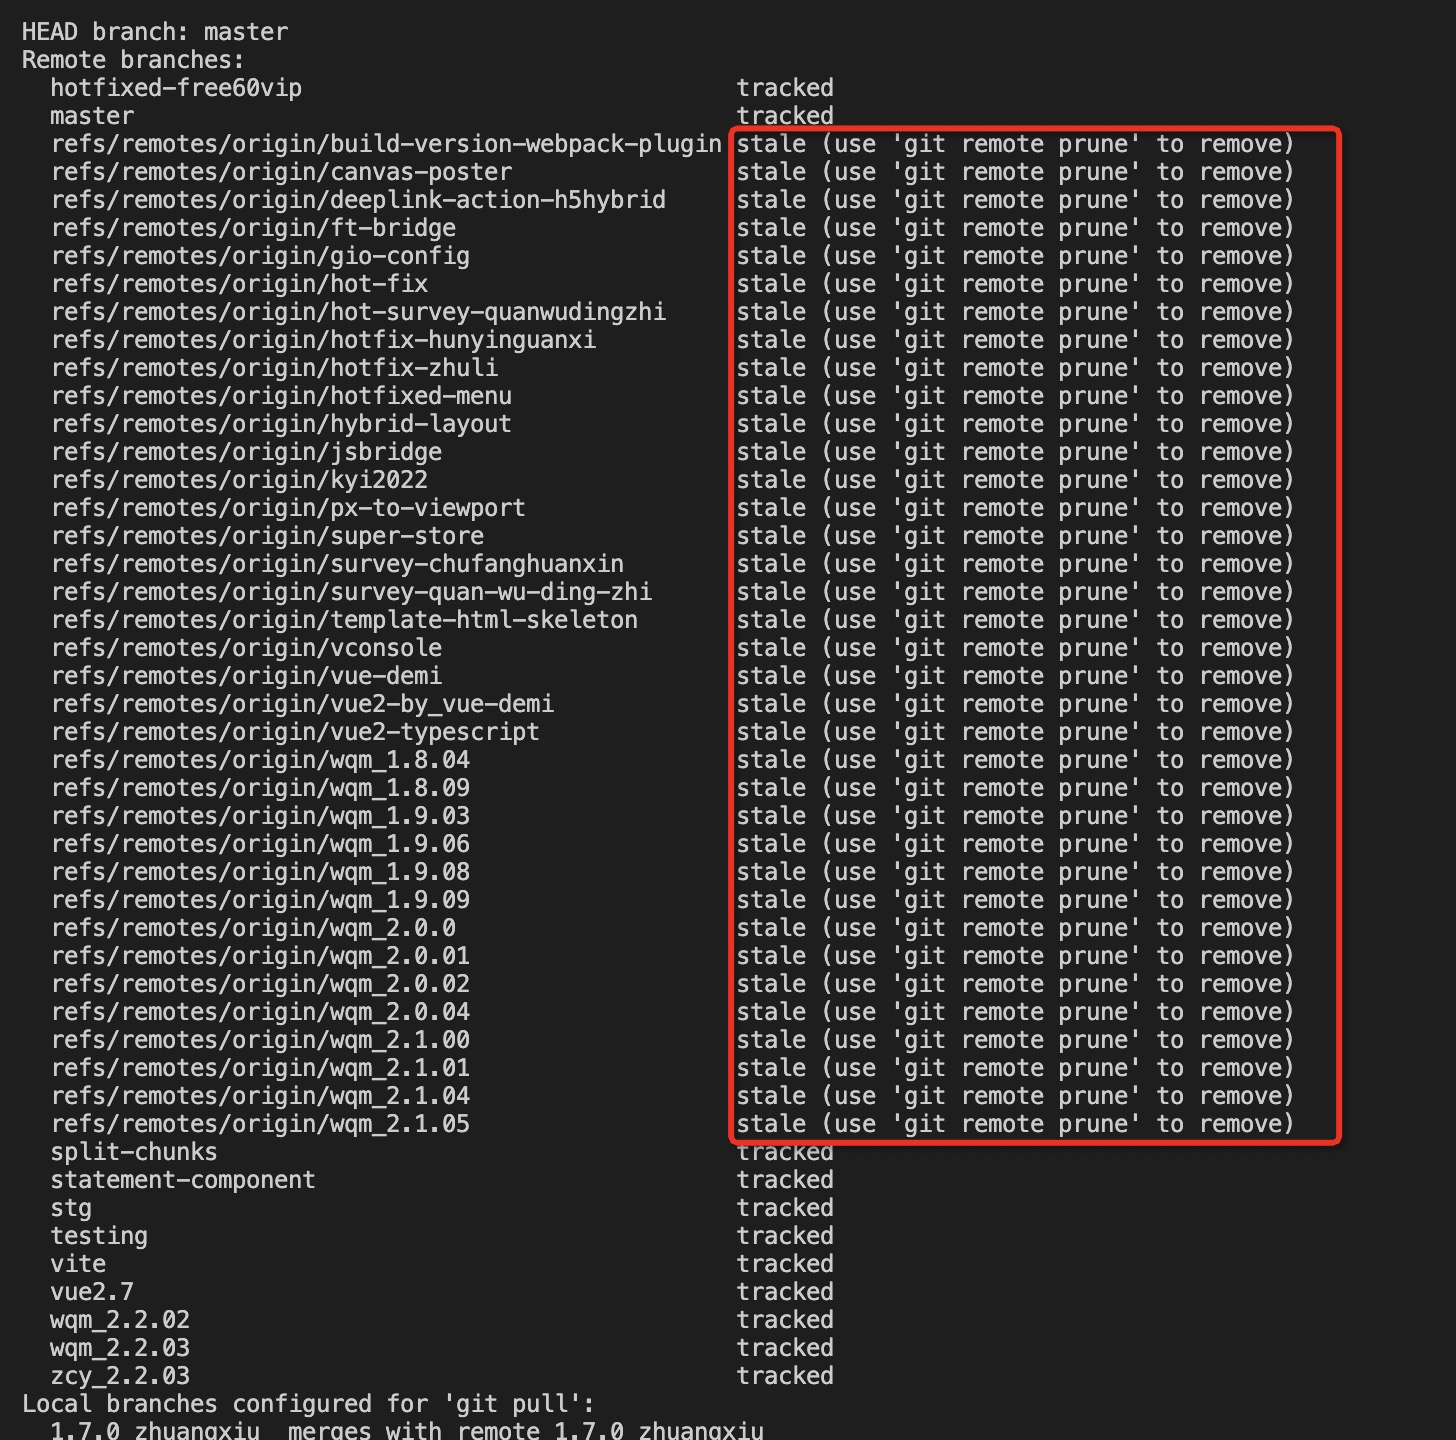This screenshot has height=1440, width=1456.
Task: Click the wqm_1.8.04 branch reference
Action: click(x=260, y=760)
